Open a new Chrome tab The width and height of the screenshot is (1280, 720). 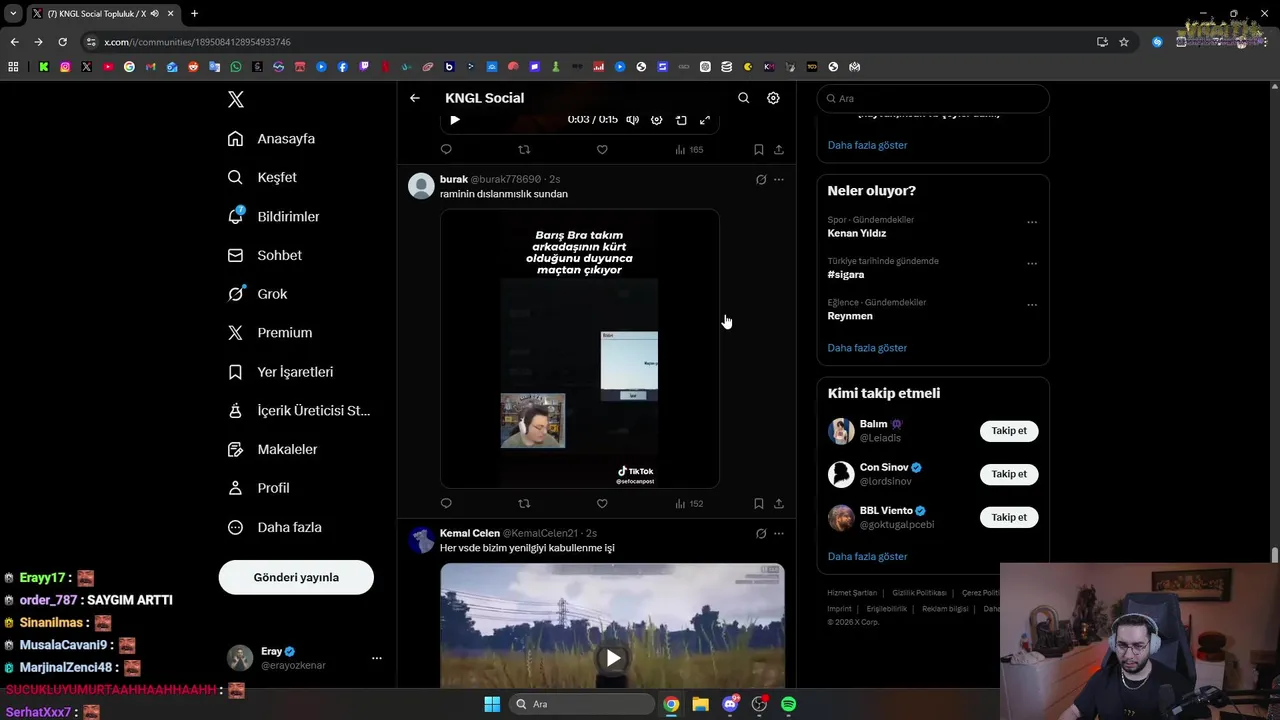(194, 13)
